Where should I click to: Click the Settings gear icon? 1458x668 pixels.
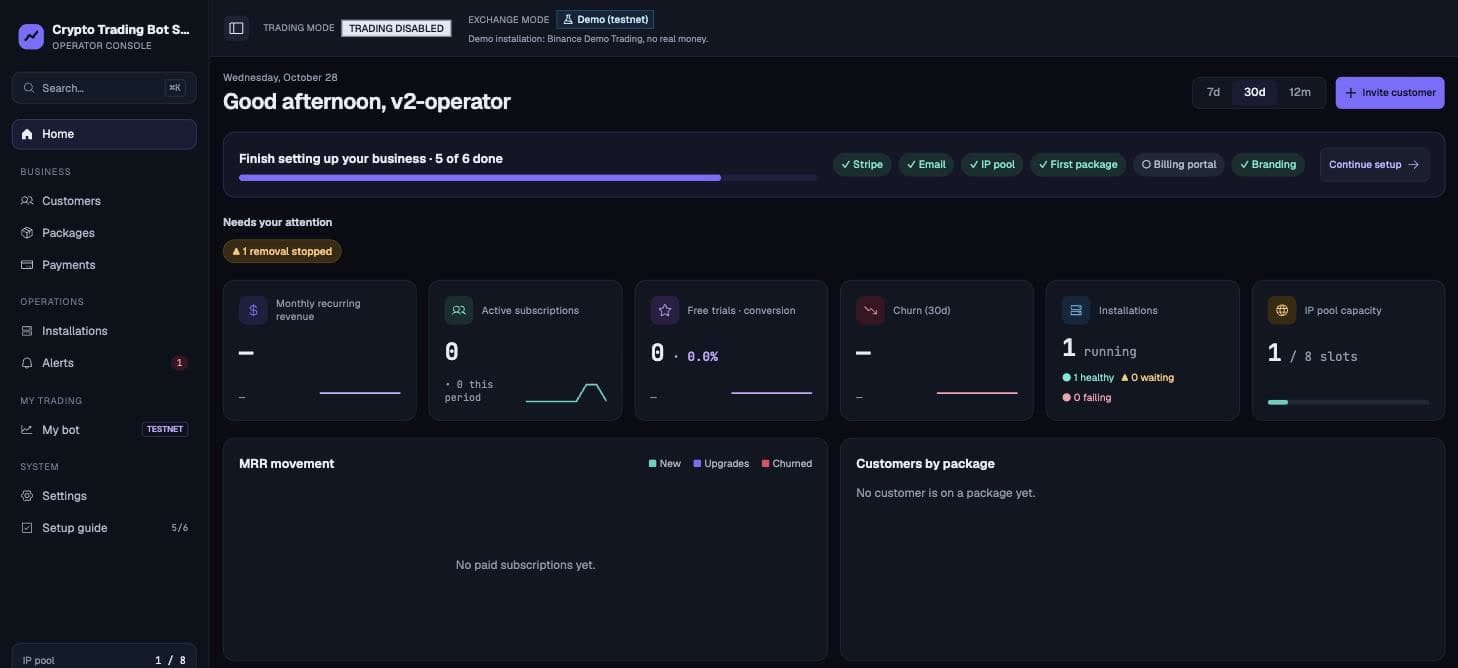27,496
